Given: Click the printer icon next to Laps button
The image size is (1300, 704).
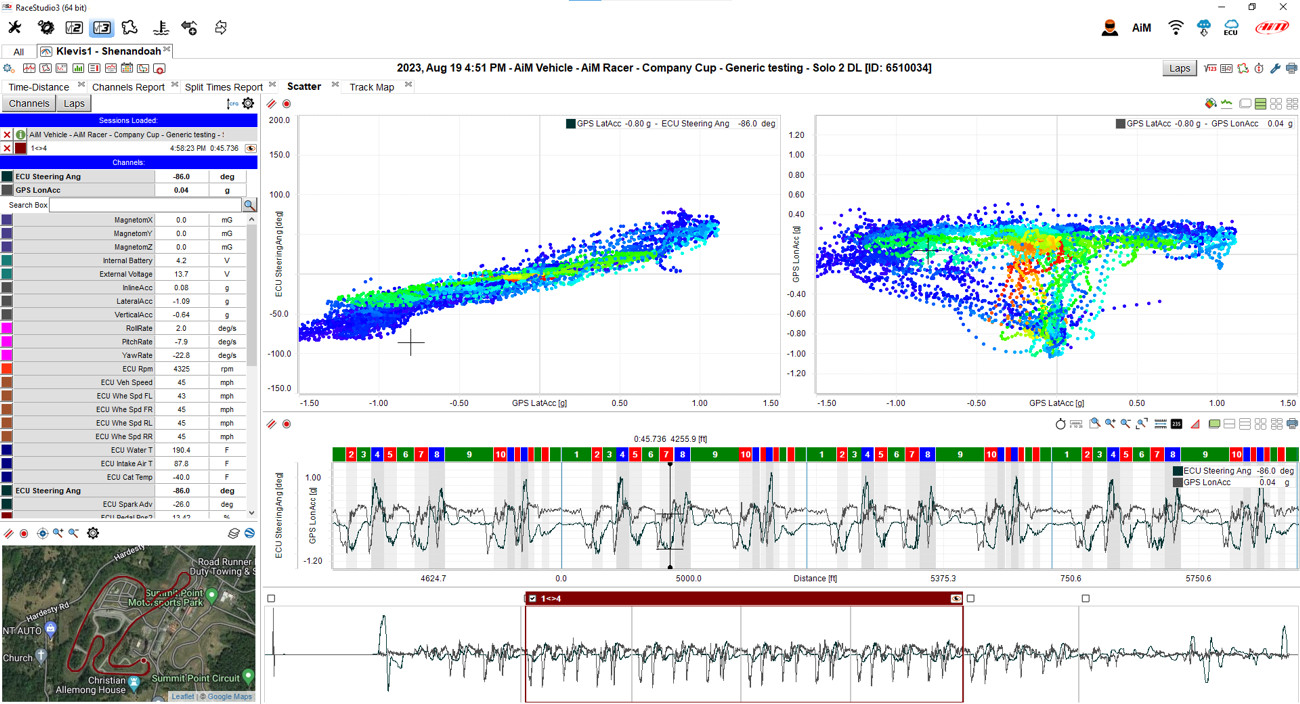Looking at the screenshot, I should [1291, 68].
